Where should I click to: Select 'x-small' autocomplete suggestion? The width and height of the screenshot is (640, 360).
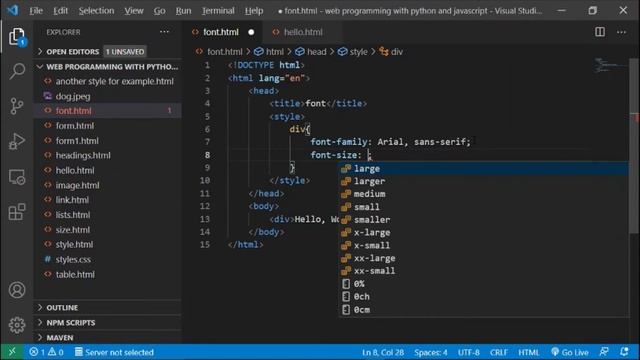[484, 245]
